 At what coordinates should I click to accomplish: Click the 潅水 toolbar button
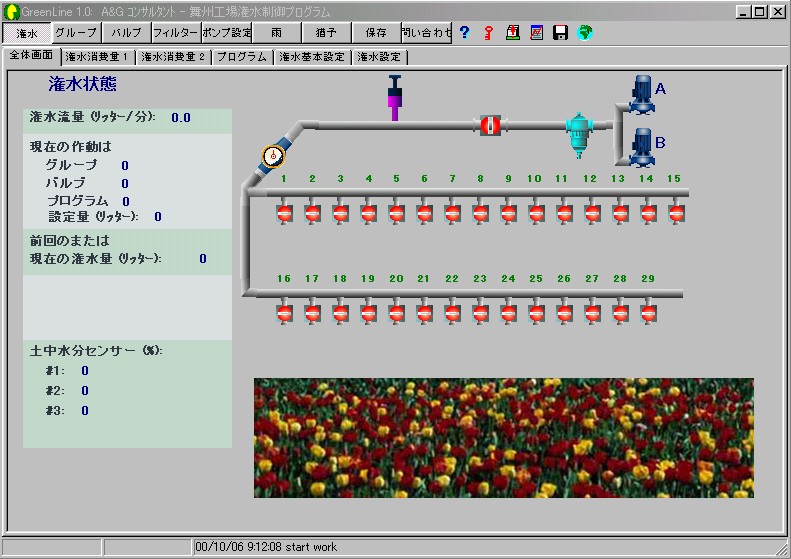[x=27, y=33]
